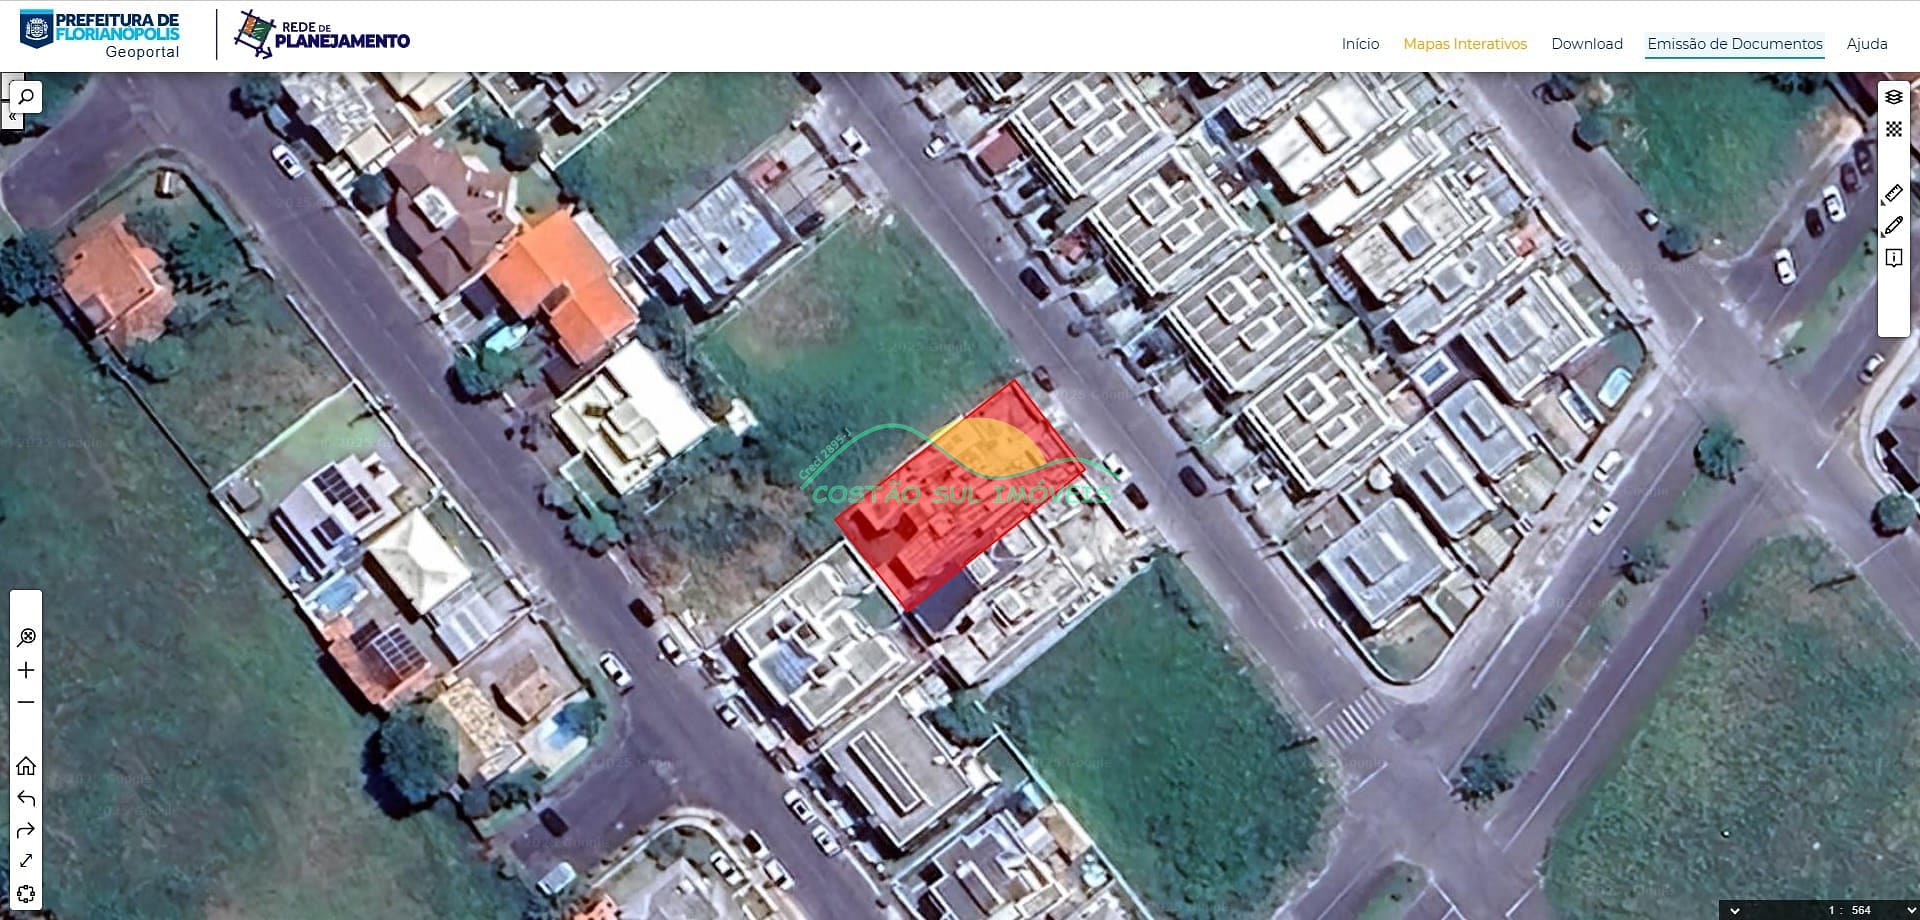Return to the home map view
This screenshot has height=920, width=1920.
click(x=26, y=766)
